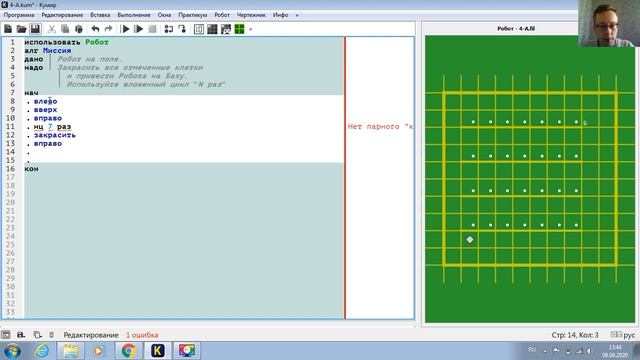The image size is (640, 360).
Task: Click the green grid Robot toolbar icon
Action: pos(240,29)
